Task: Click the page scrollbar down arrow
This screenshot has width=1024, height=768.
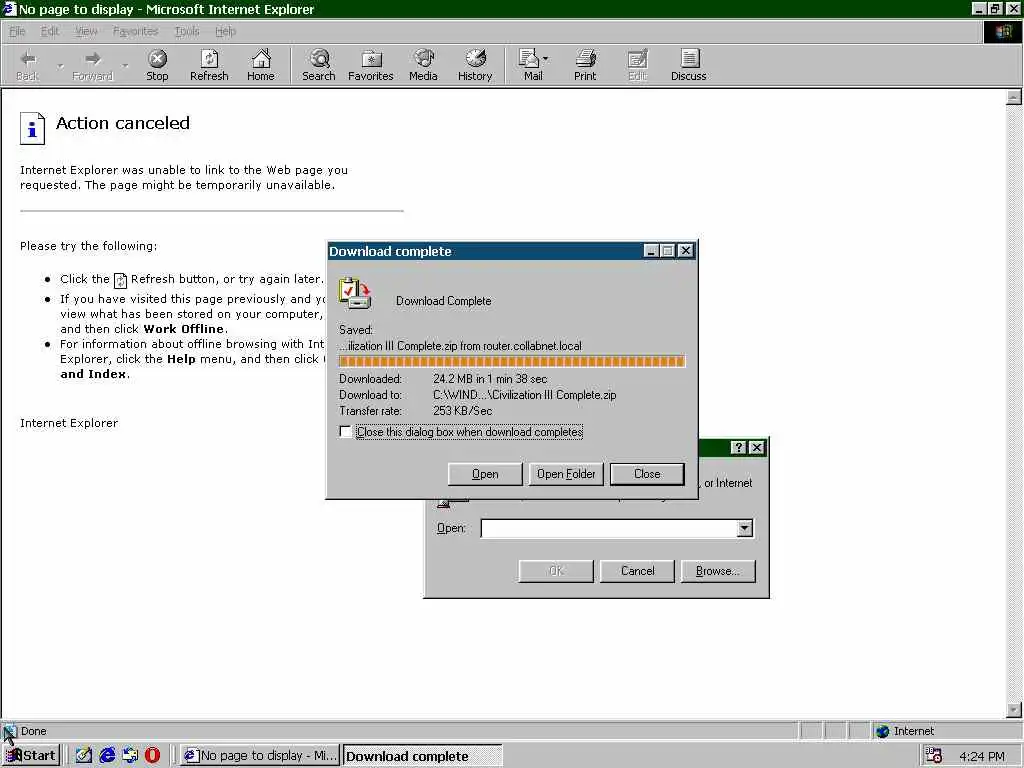Action: coord(1014,709)
